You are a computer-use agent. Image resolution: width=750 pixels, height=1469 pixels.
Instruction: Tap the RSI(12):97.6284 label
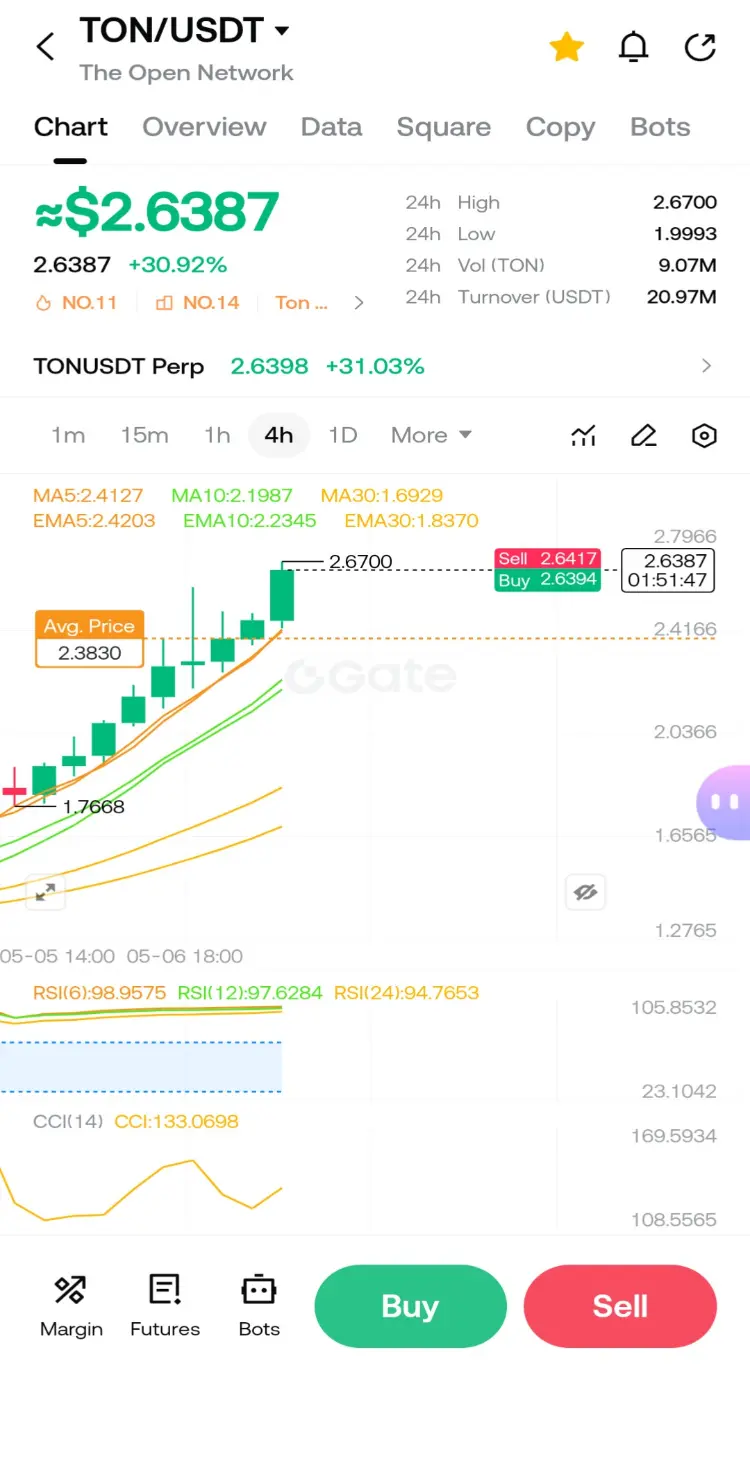(x=250, y=993)
